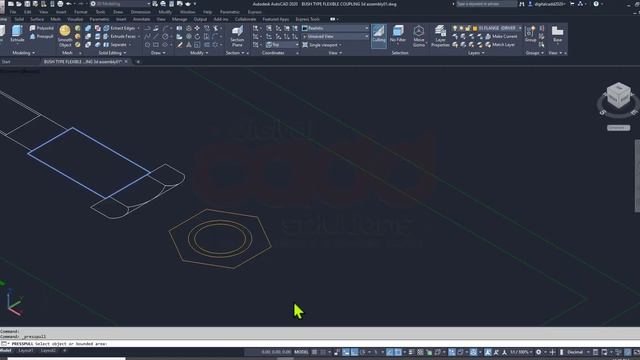Viewport: 640px width, 360px height.
Task: Expand the Layers panel
Action: pos(476,53)
